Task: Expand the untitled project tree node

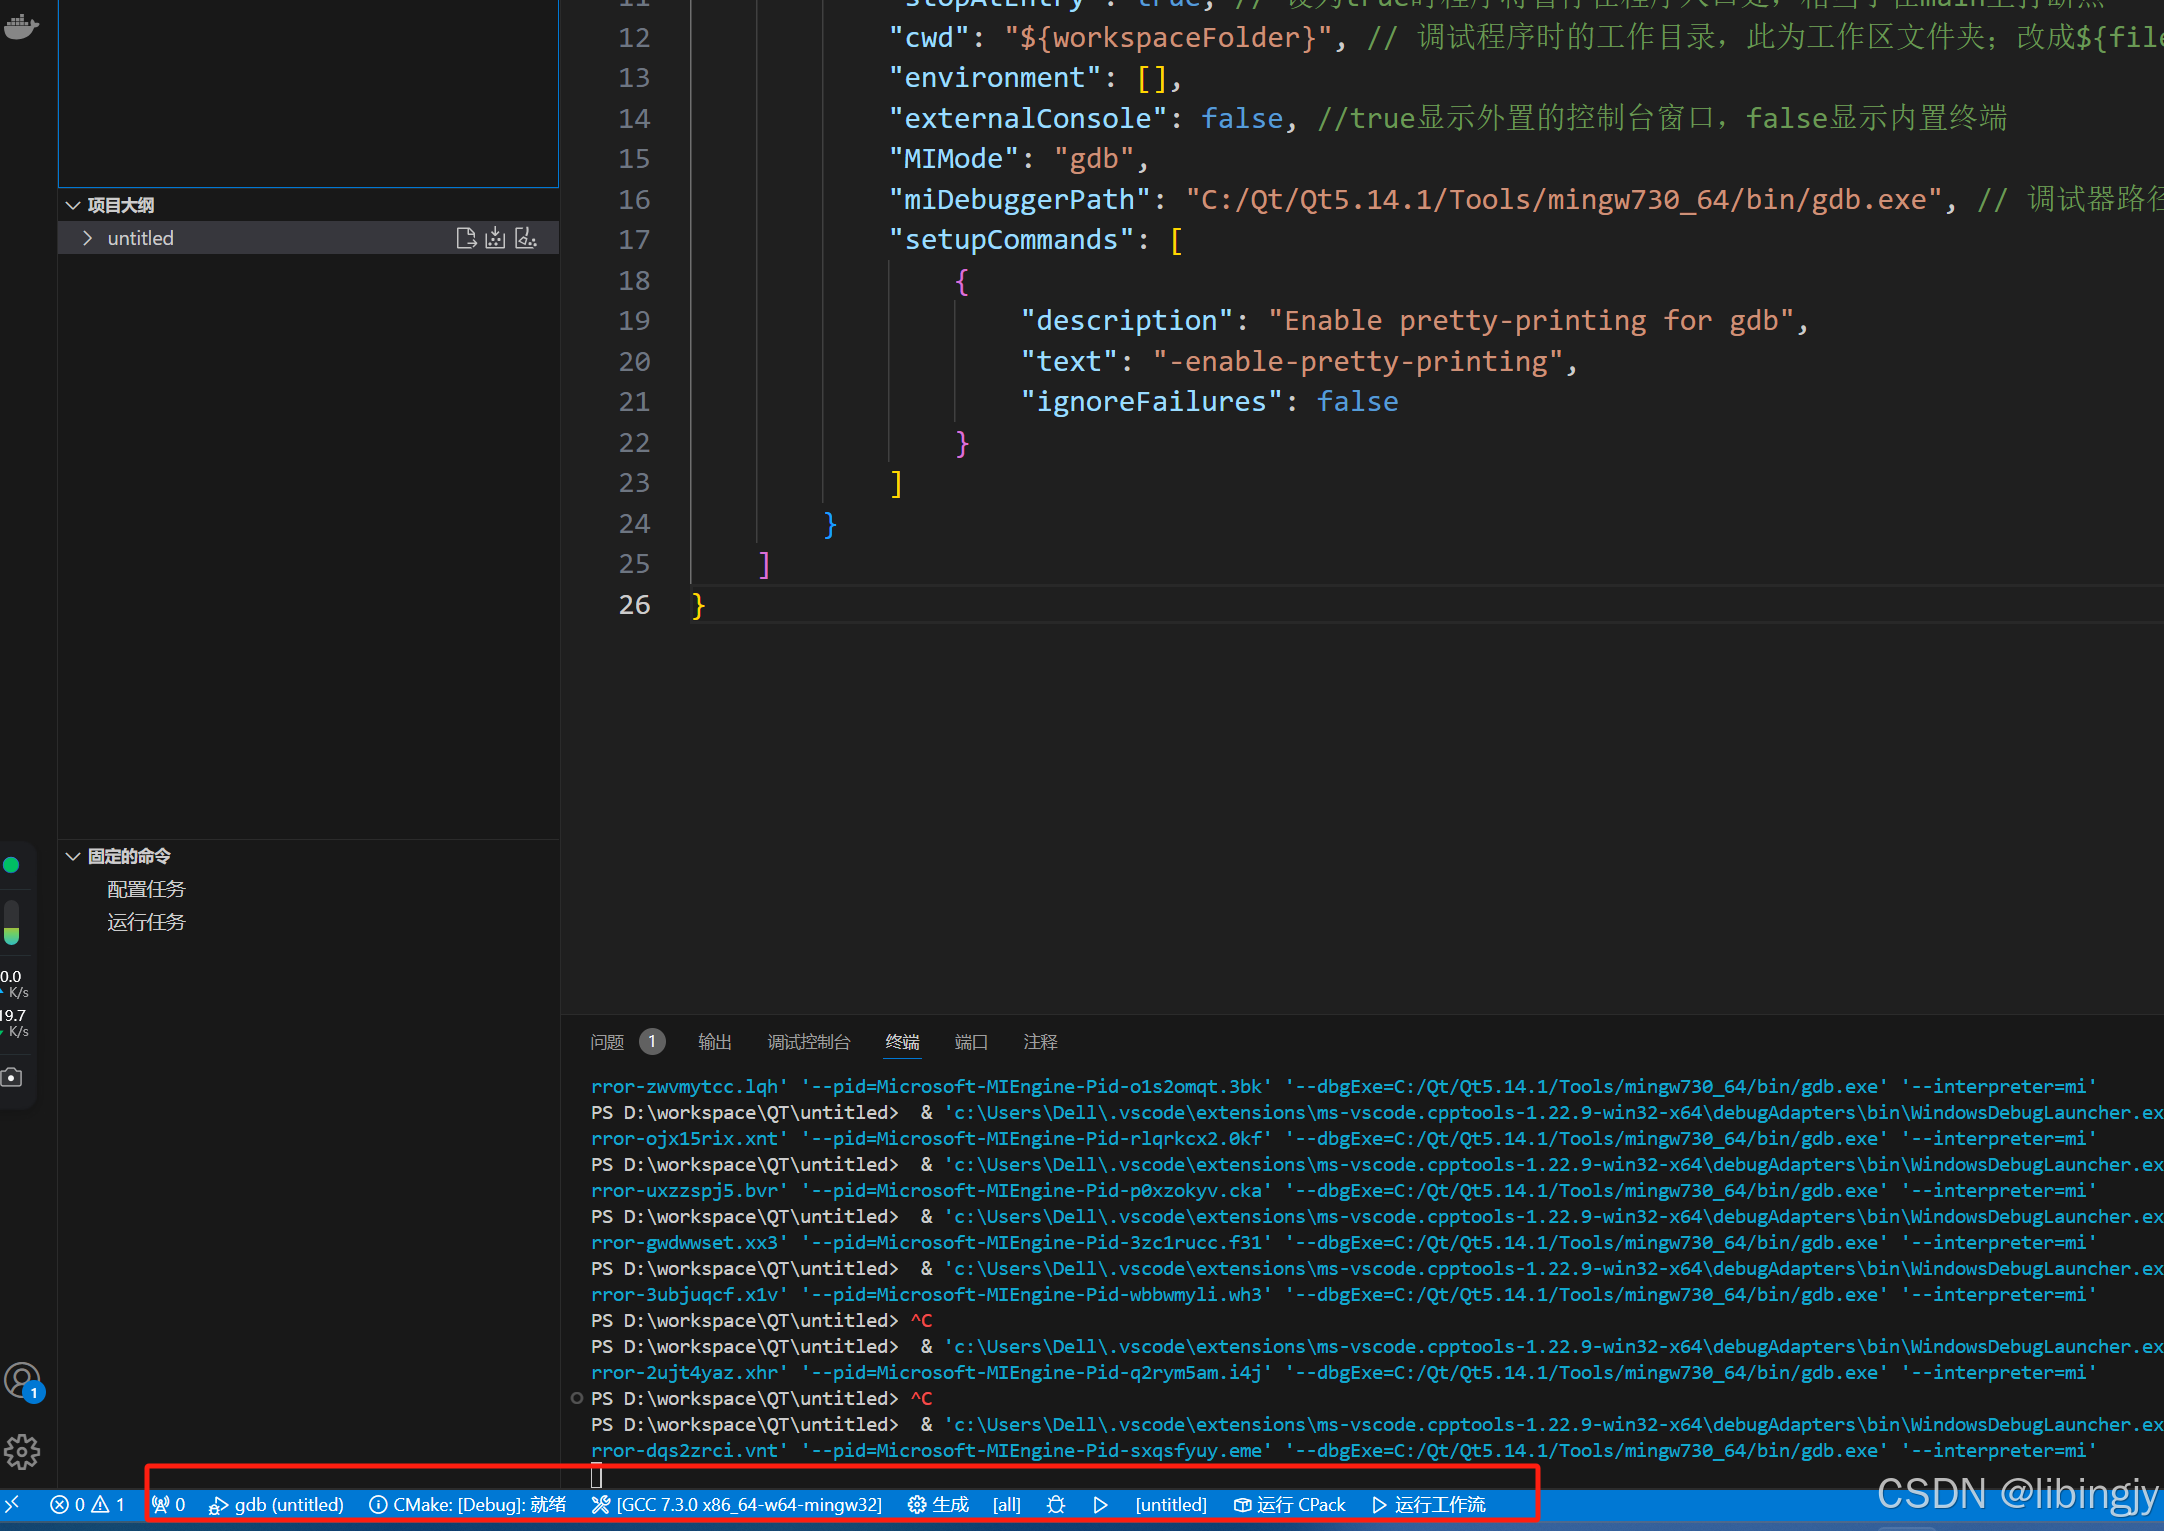Action: point(88,238)
